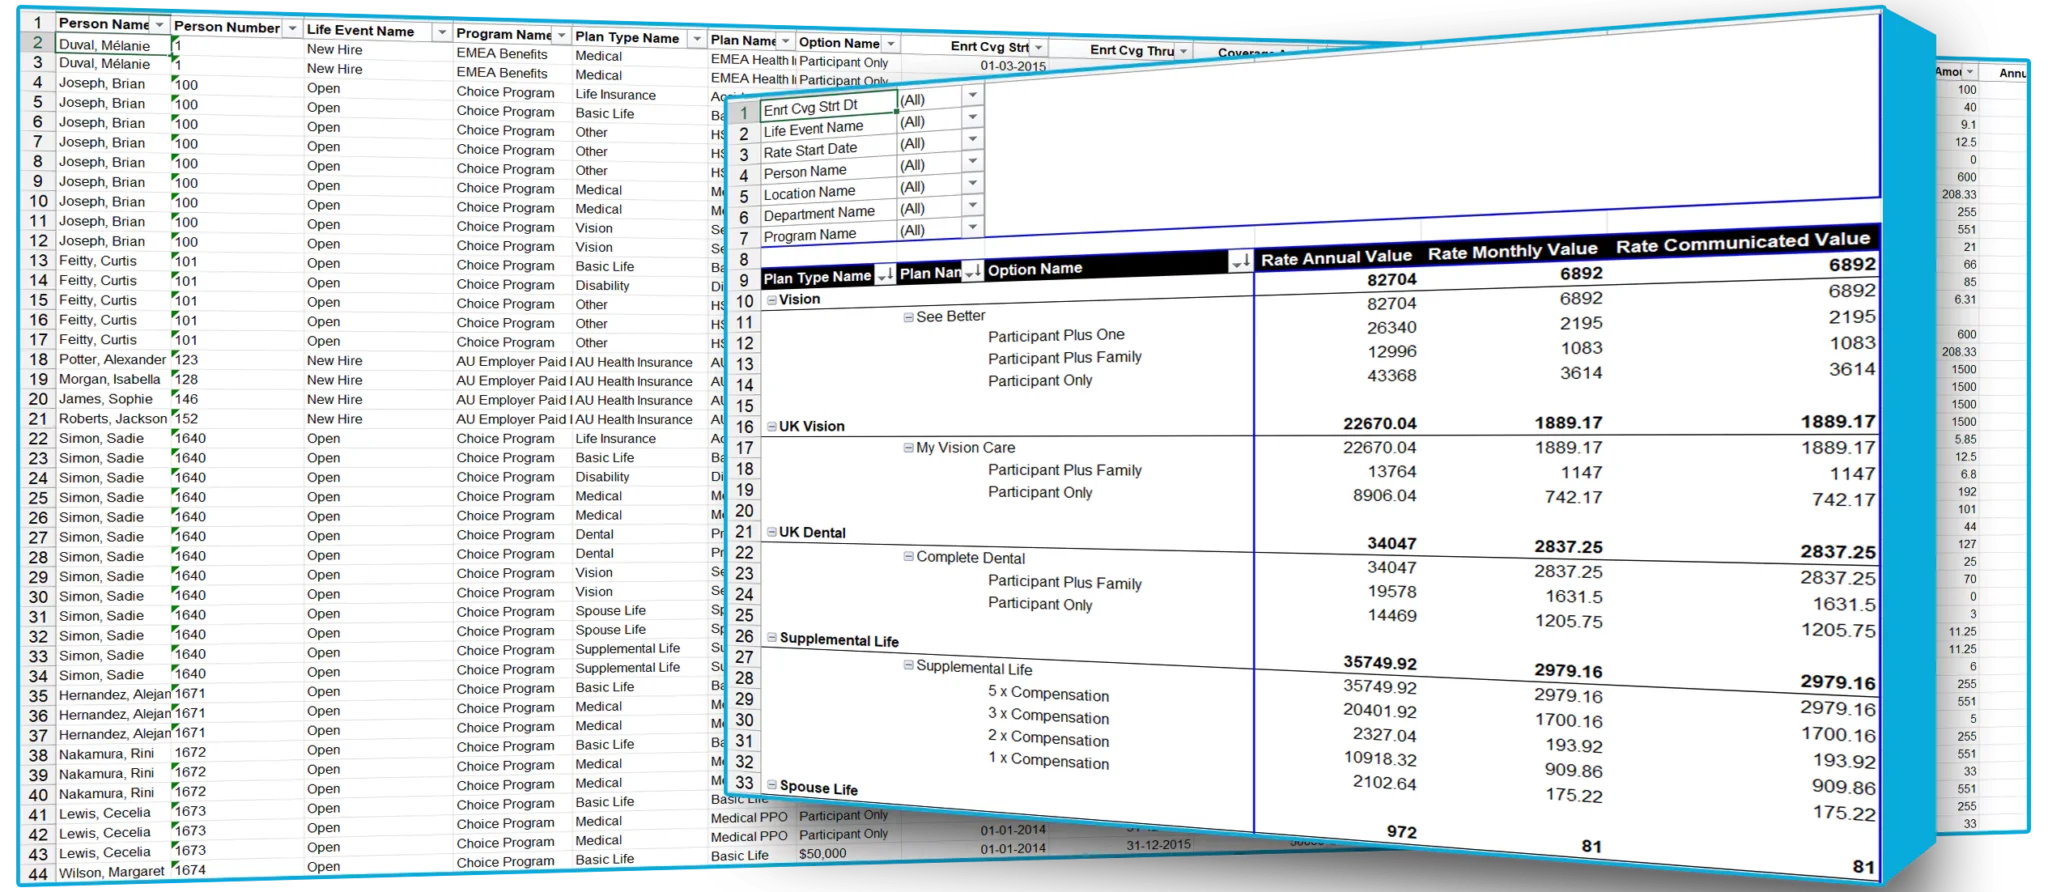The width and height of the screenshot is (2048, 892).
Task: Click the Program Name header filter arrow
Action: point(561,36)
